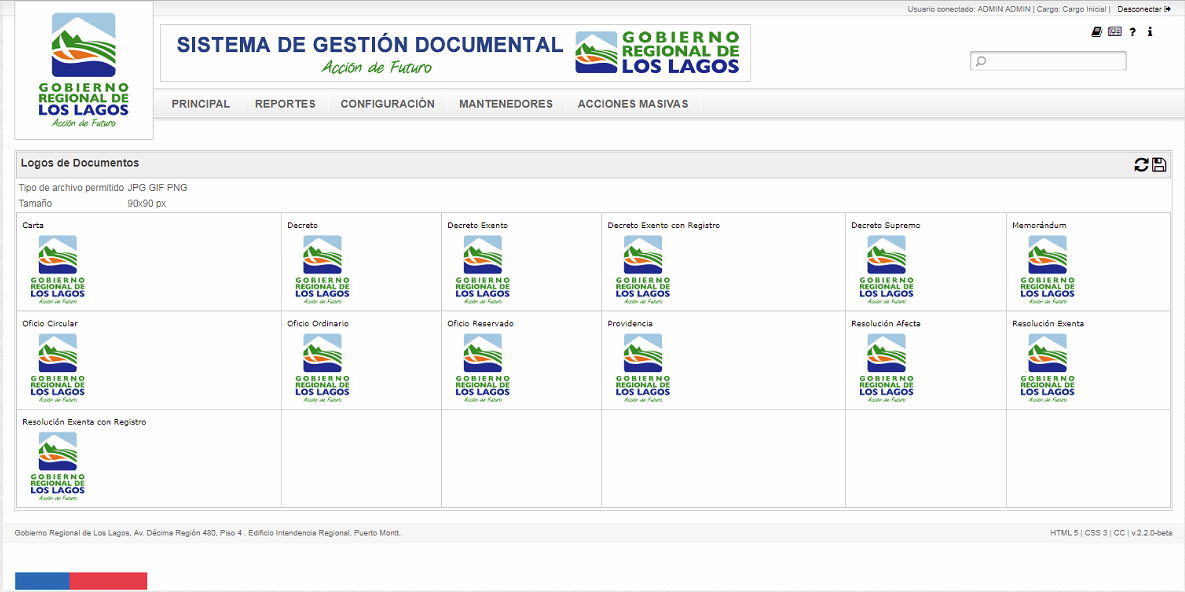Select the Providencia logo image
The height and width of the screenshot is (592, 1185).
coord(642,367)
